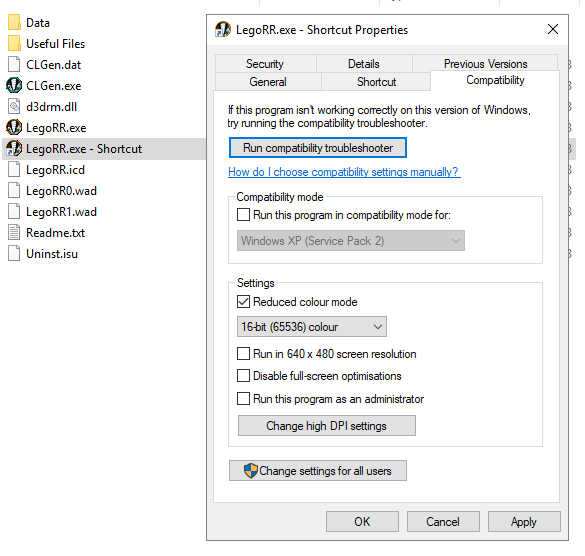Click the Data folder icon
This screenshot has height=556, width=585.
pyautogui.click(x=14, y=22)
